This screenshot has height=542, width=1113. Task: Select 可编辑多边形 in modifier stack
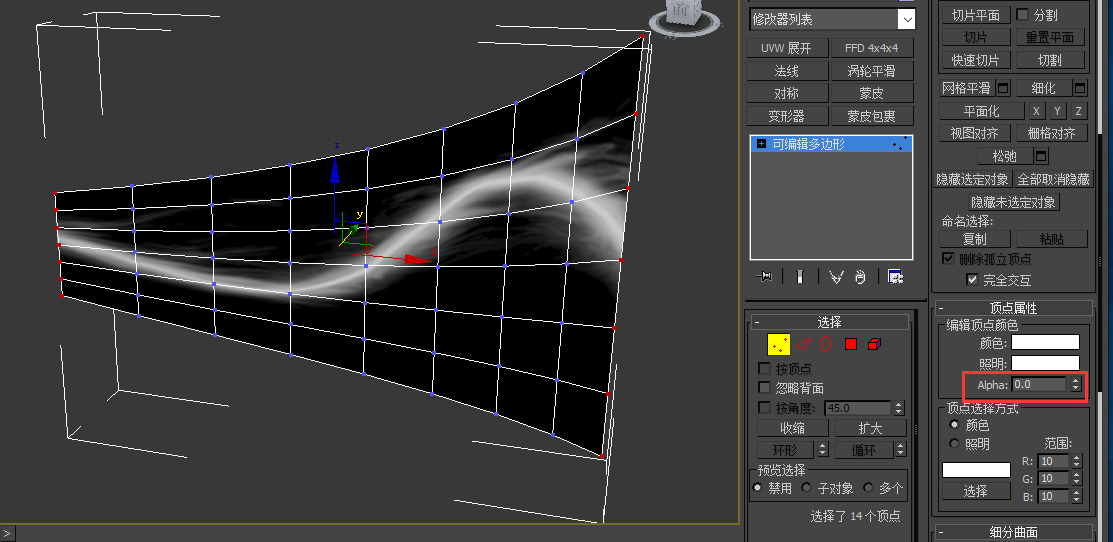pyautogui.click(x=831, y=143)
